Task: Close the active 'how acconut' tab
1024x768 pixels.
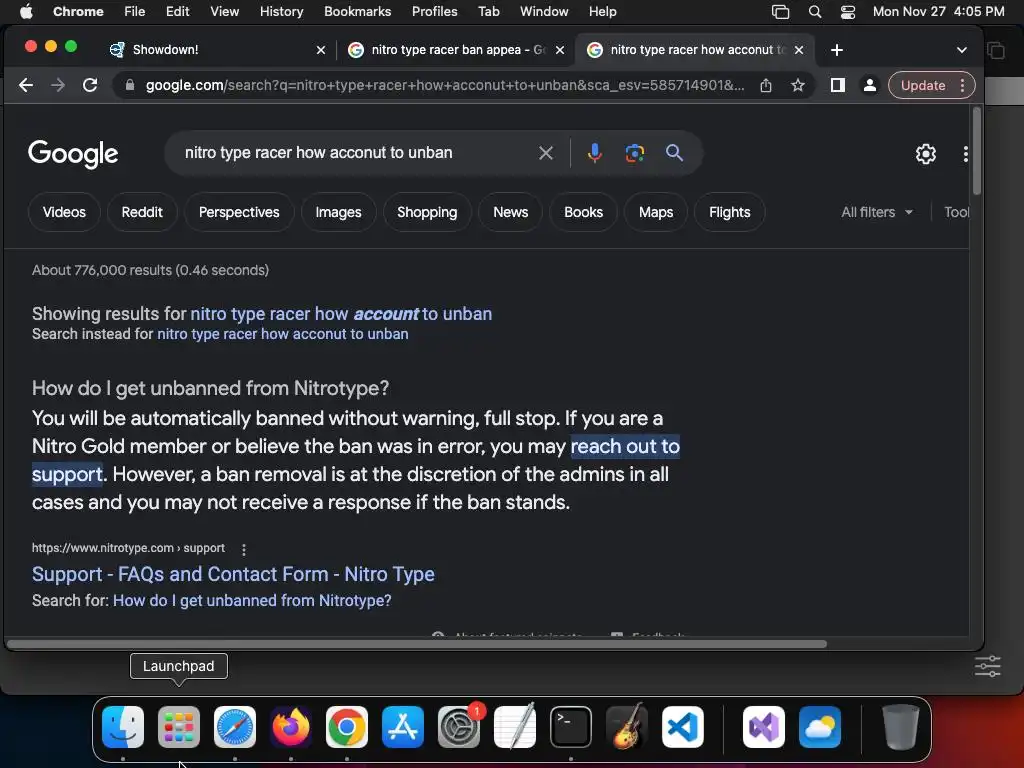Action: pyautogui.click(x=799, y=50)
